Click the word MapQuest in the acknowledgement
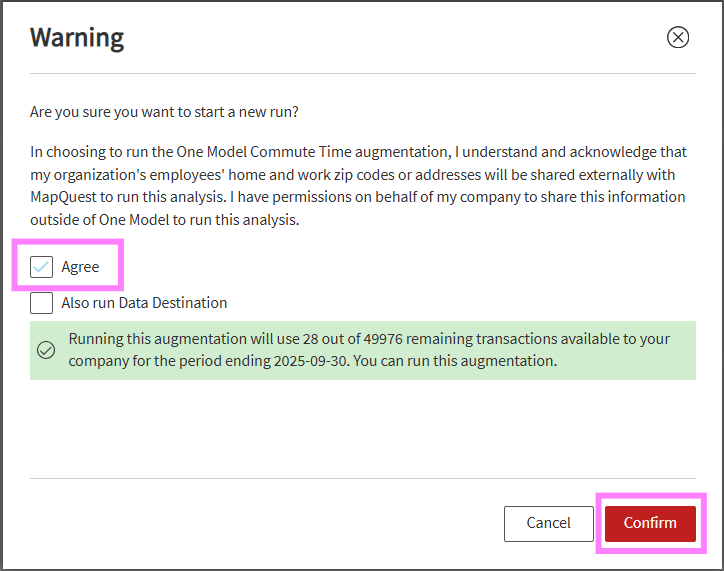 [63, 197]
